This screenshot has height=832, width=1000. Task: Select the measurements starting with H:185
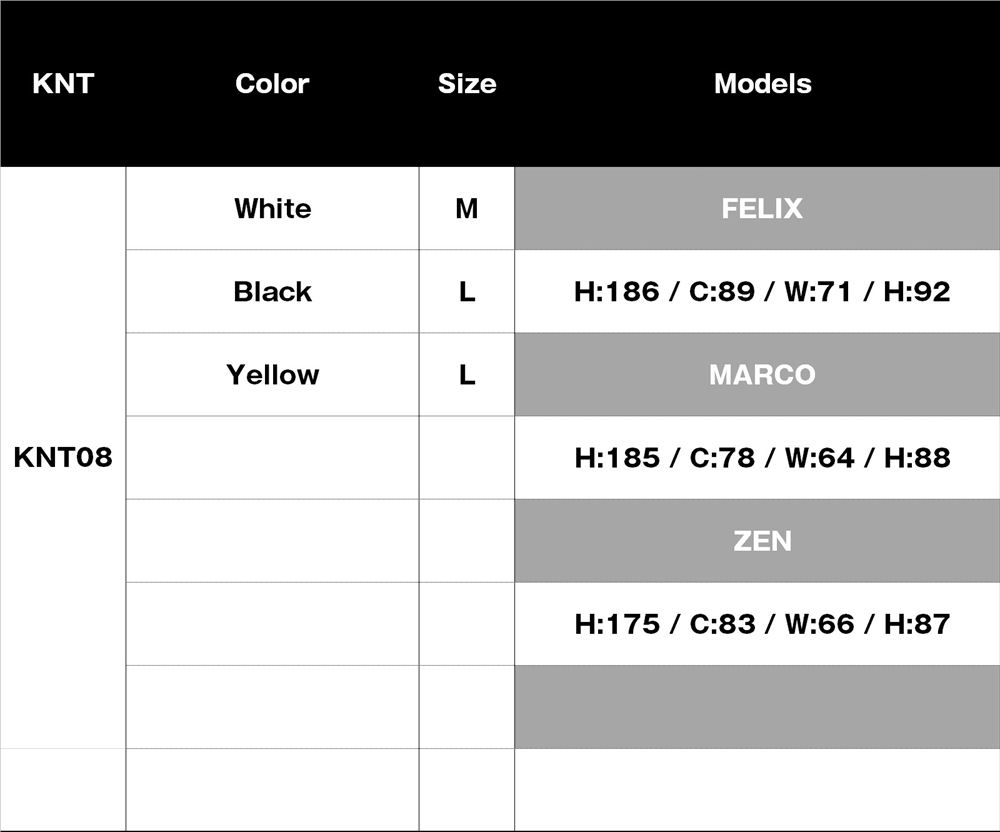[762, 458]
